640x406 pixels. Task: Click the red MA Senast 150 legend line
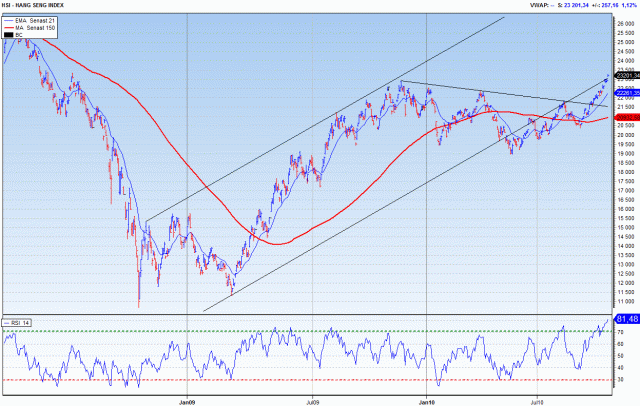click(9, 28)
